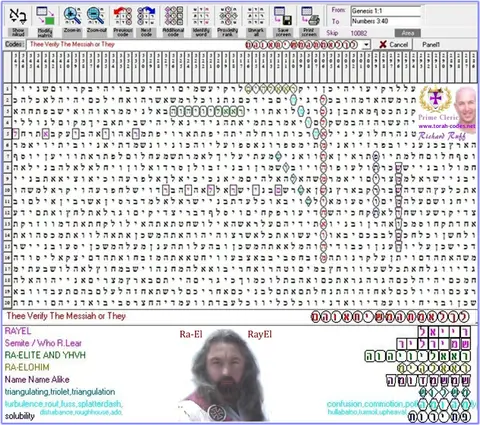Click the red X icon on Cancel
Image resolution: width=480 pixels, height=425 pixels.
[383, 44]
